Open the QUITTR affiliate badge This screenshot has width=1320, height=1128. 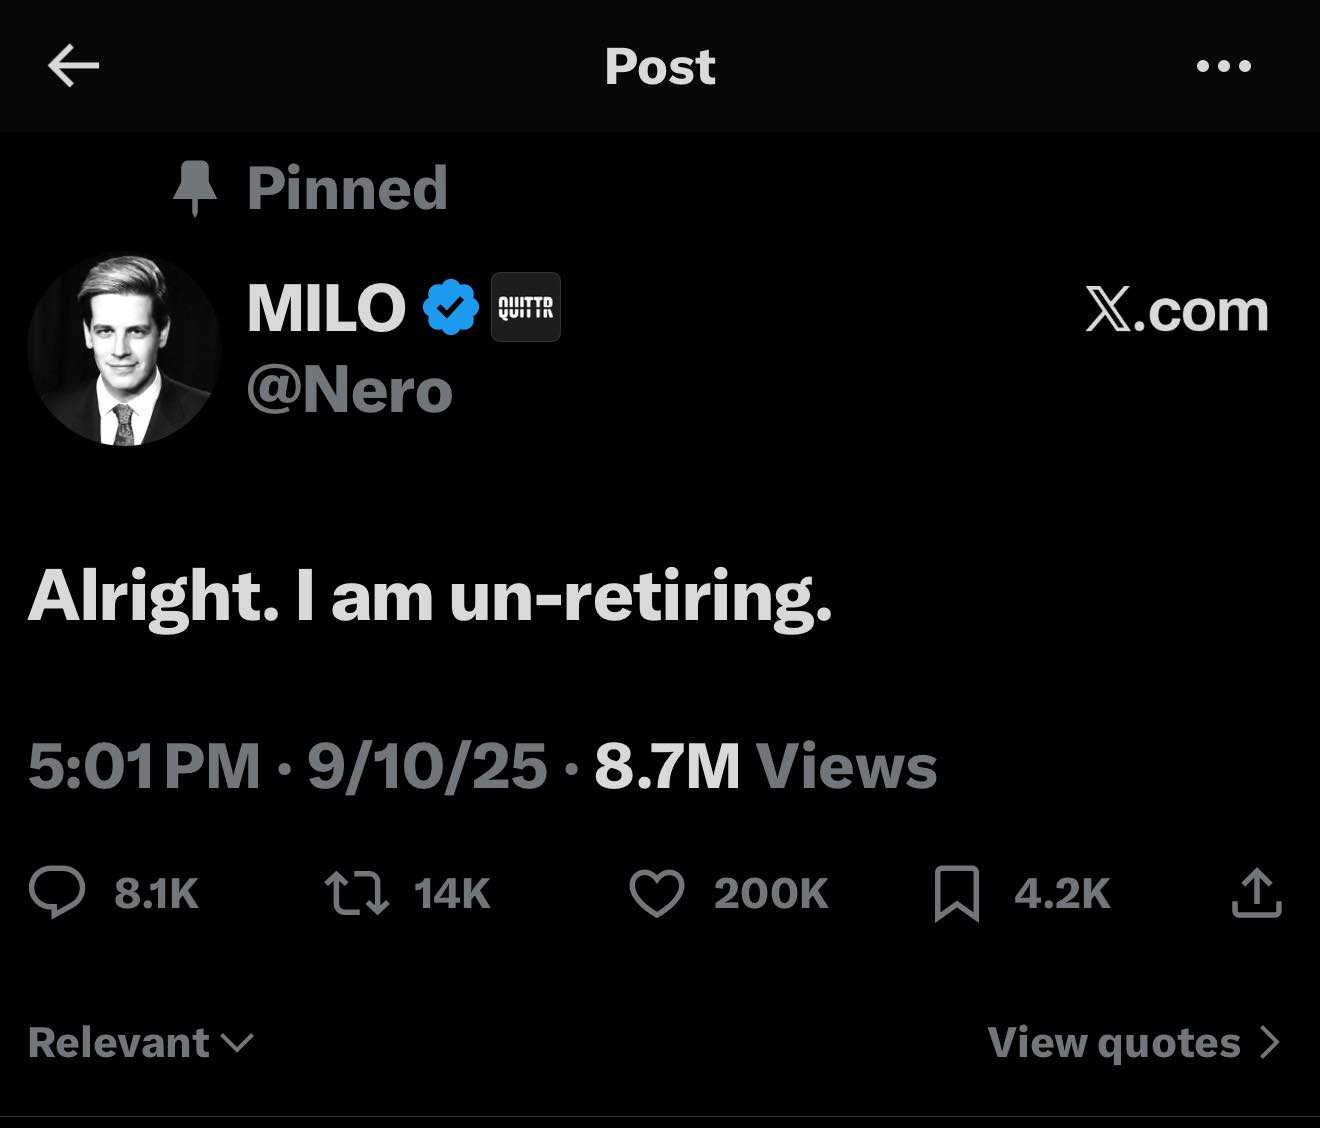tap(526, 307)
